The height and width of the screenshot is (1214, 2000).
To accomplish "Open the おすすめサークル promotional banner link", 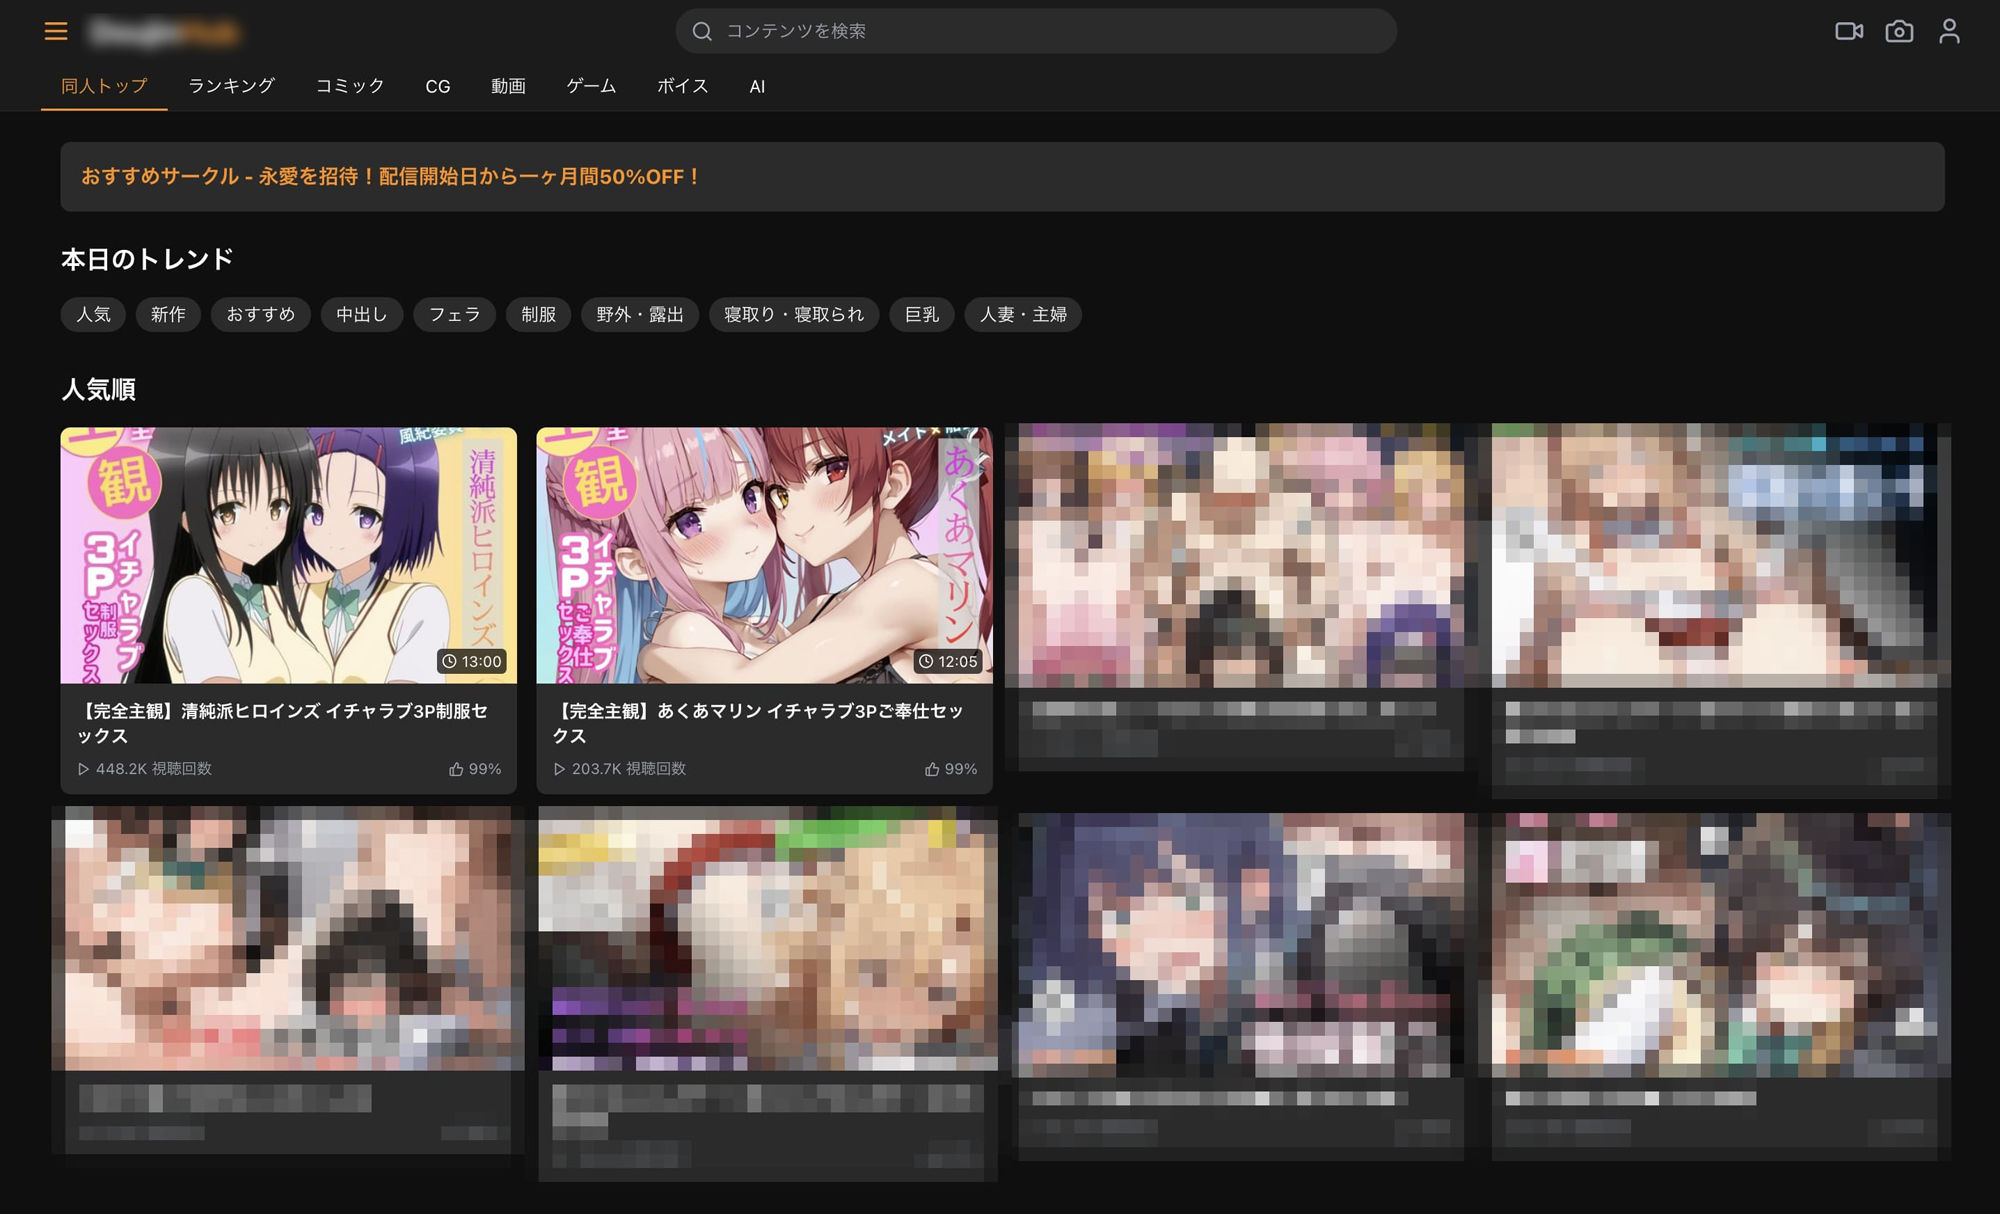I will [389, 177].
